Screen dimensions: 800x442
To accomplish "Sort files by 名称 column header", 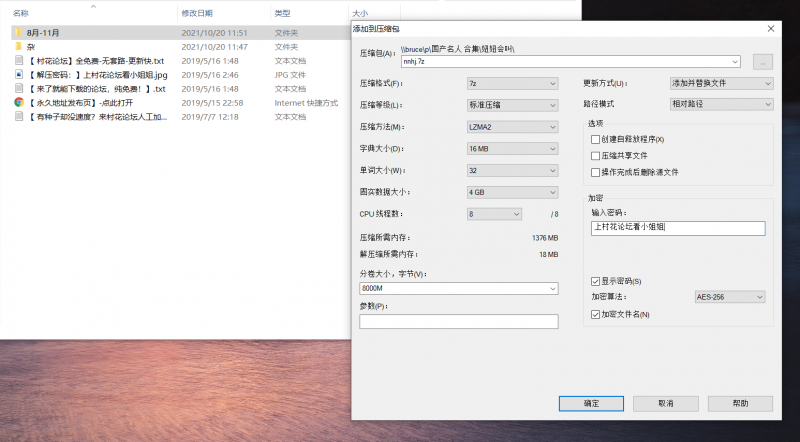I will (x=20, y=14).
